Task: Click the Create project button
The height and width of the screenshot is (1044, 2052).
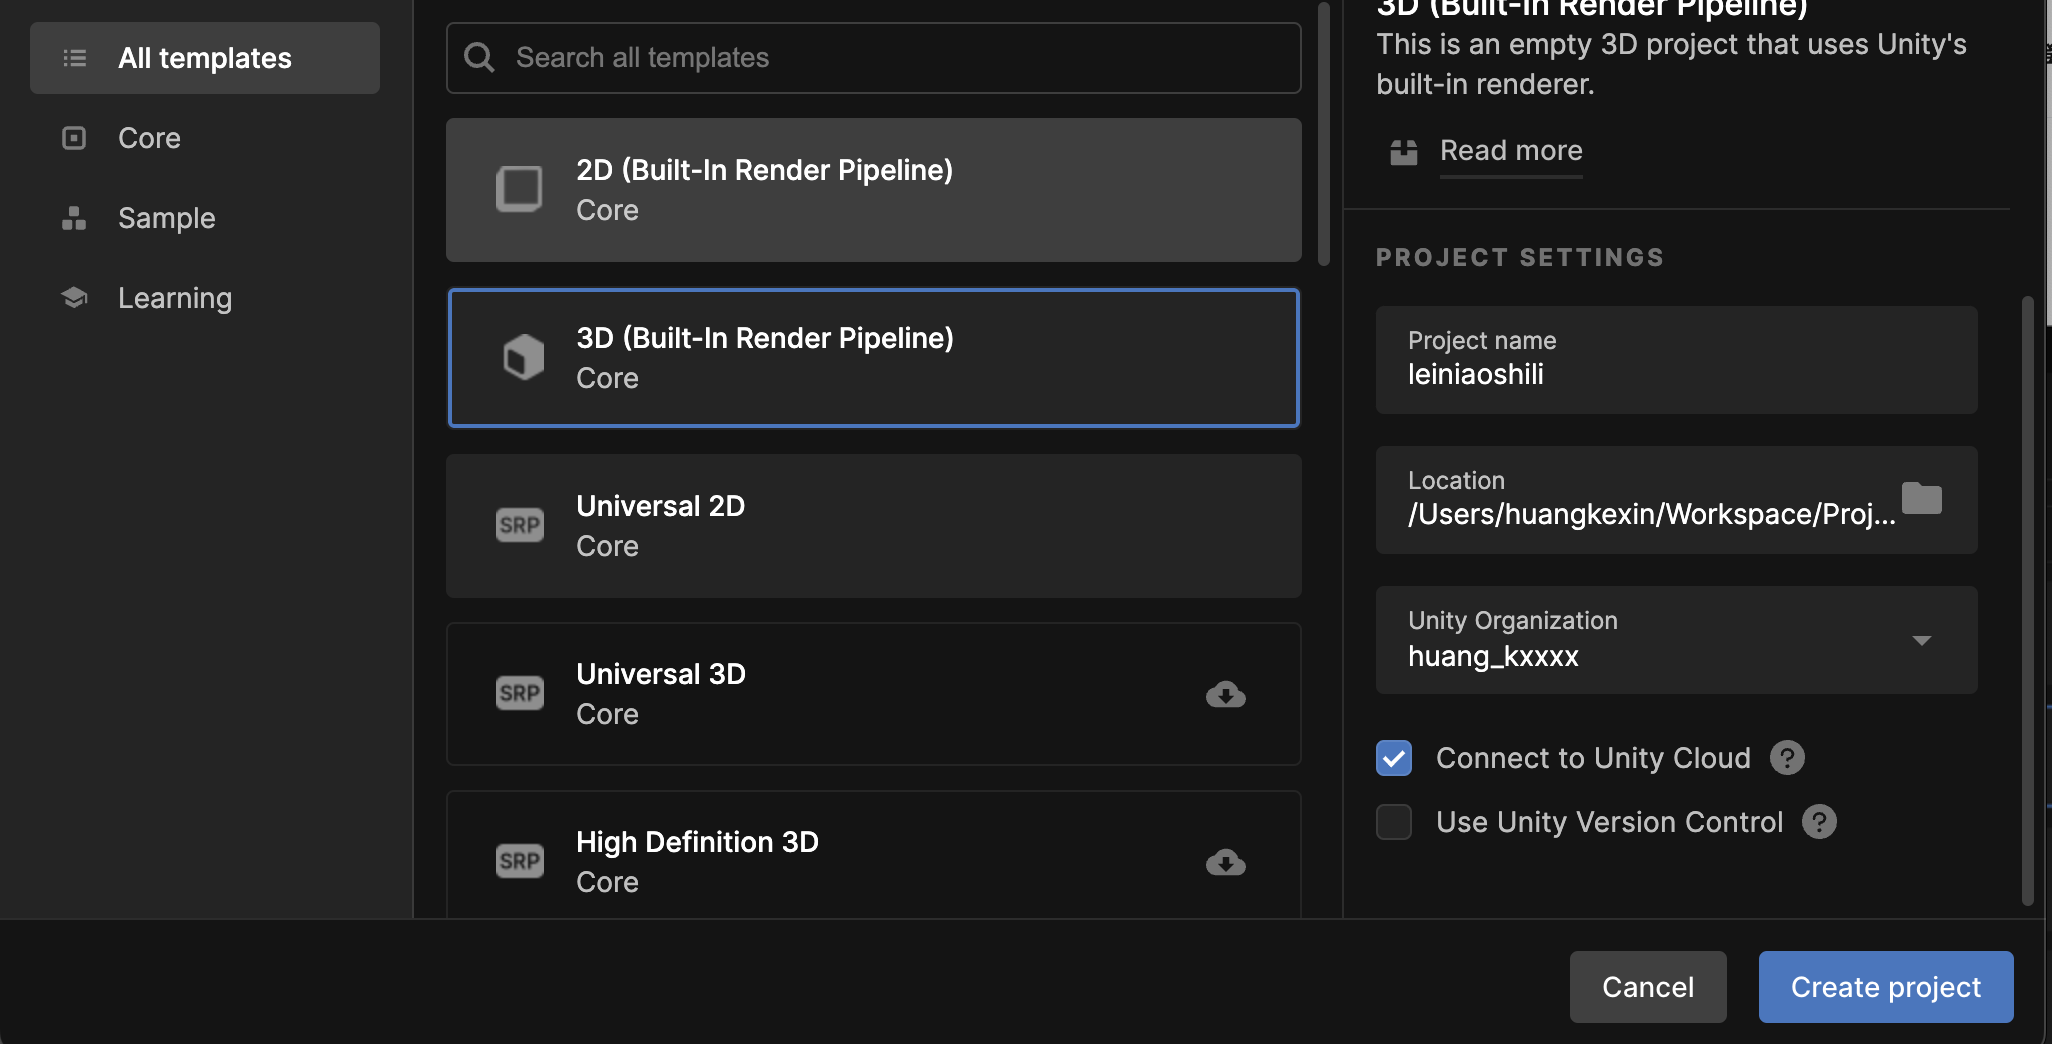Action: [1886, 987]
